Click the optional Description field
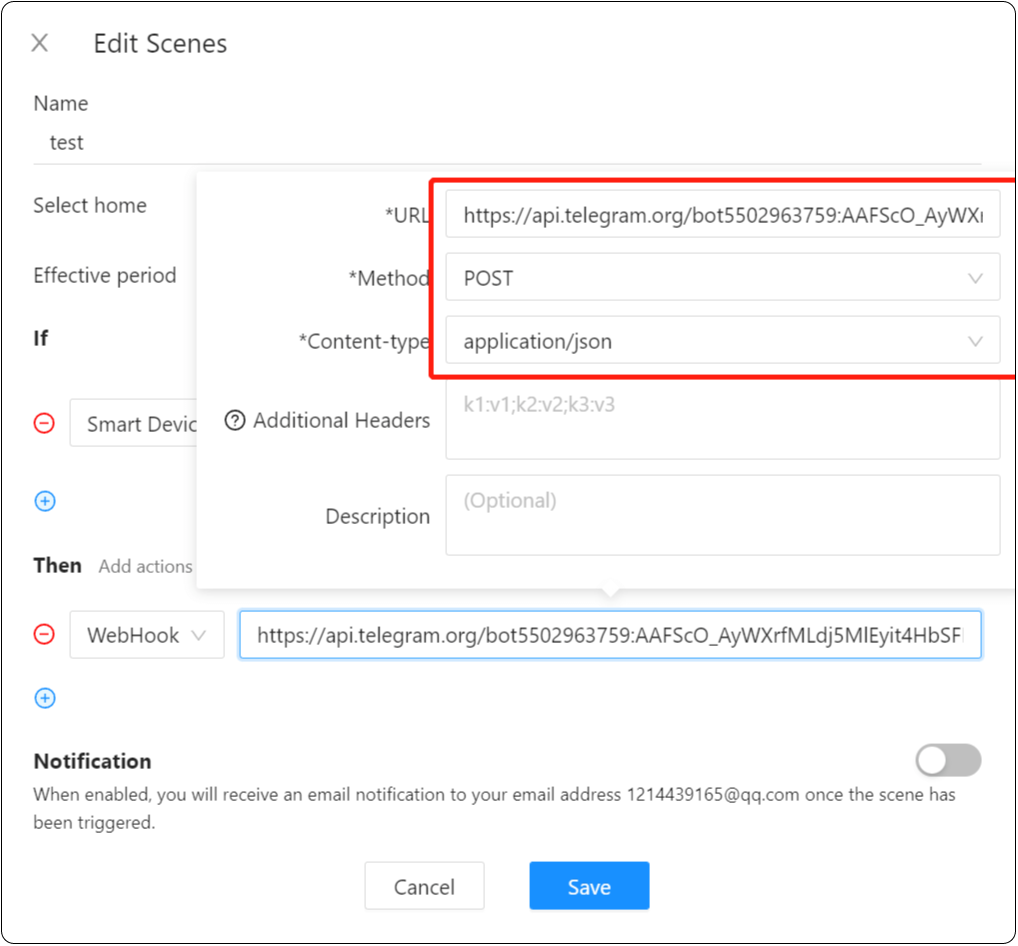 [x=722, y=515]
